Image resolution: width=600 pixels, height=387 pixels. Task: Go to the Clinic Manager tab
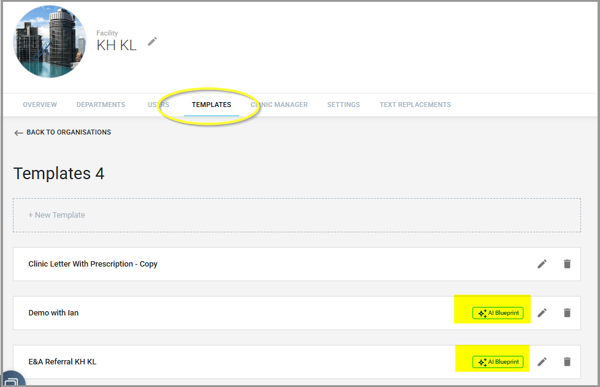[279, 105]
